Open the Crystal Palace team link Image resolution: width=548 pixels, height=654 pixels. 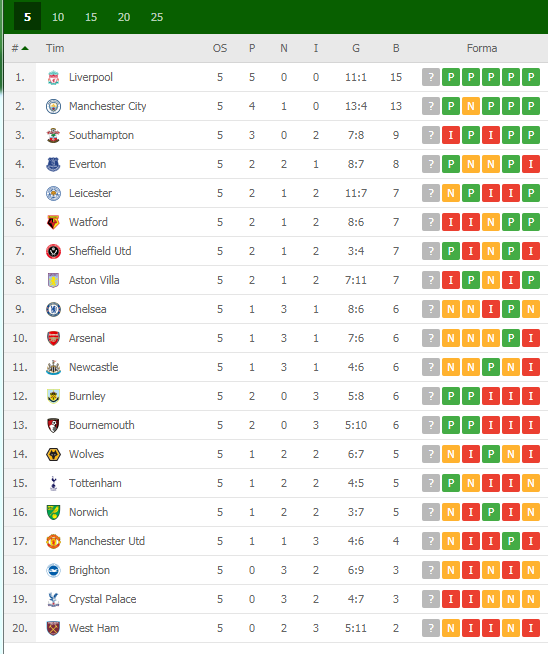point(103,599)
